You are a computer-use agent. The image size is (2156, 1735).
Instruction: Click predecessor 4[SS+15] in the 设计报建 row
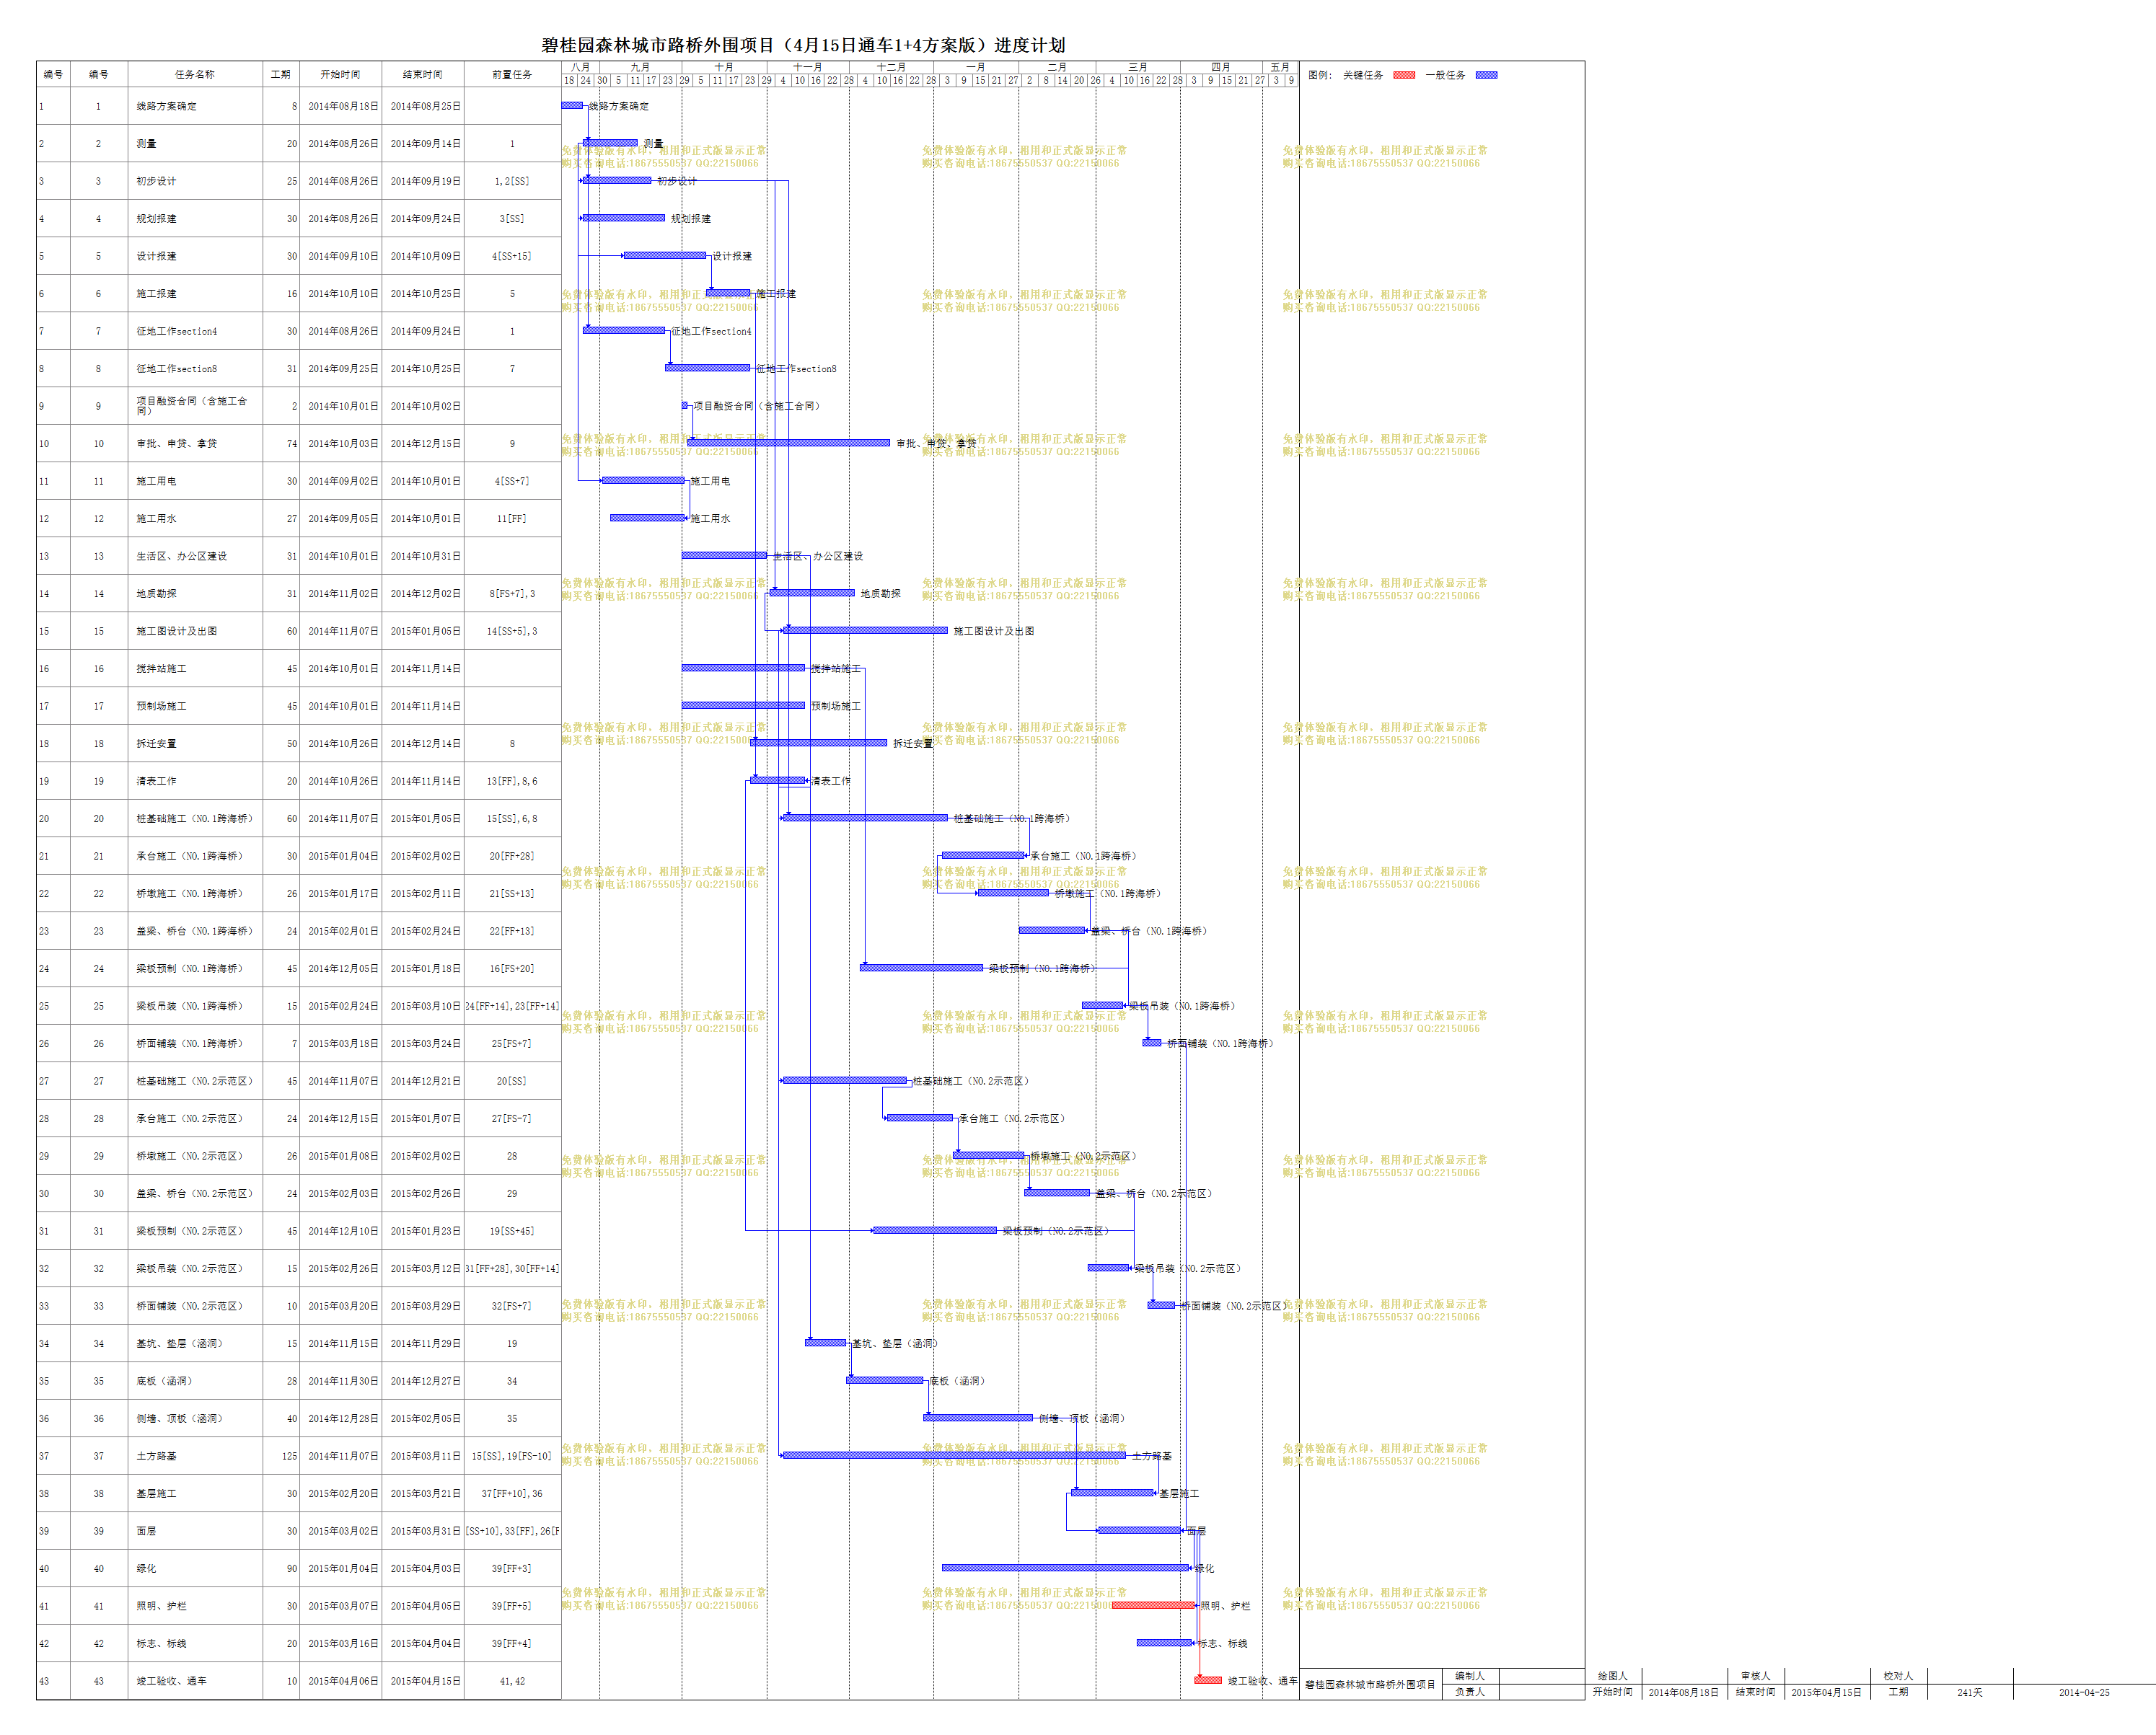tap(512, 256)
